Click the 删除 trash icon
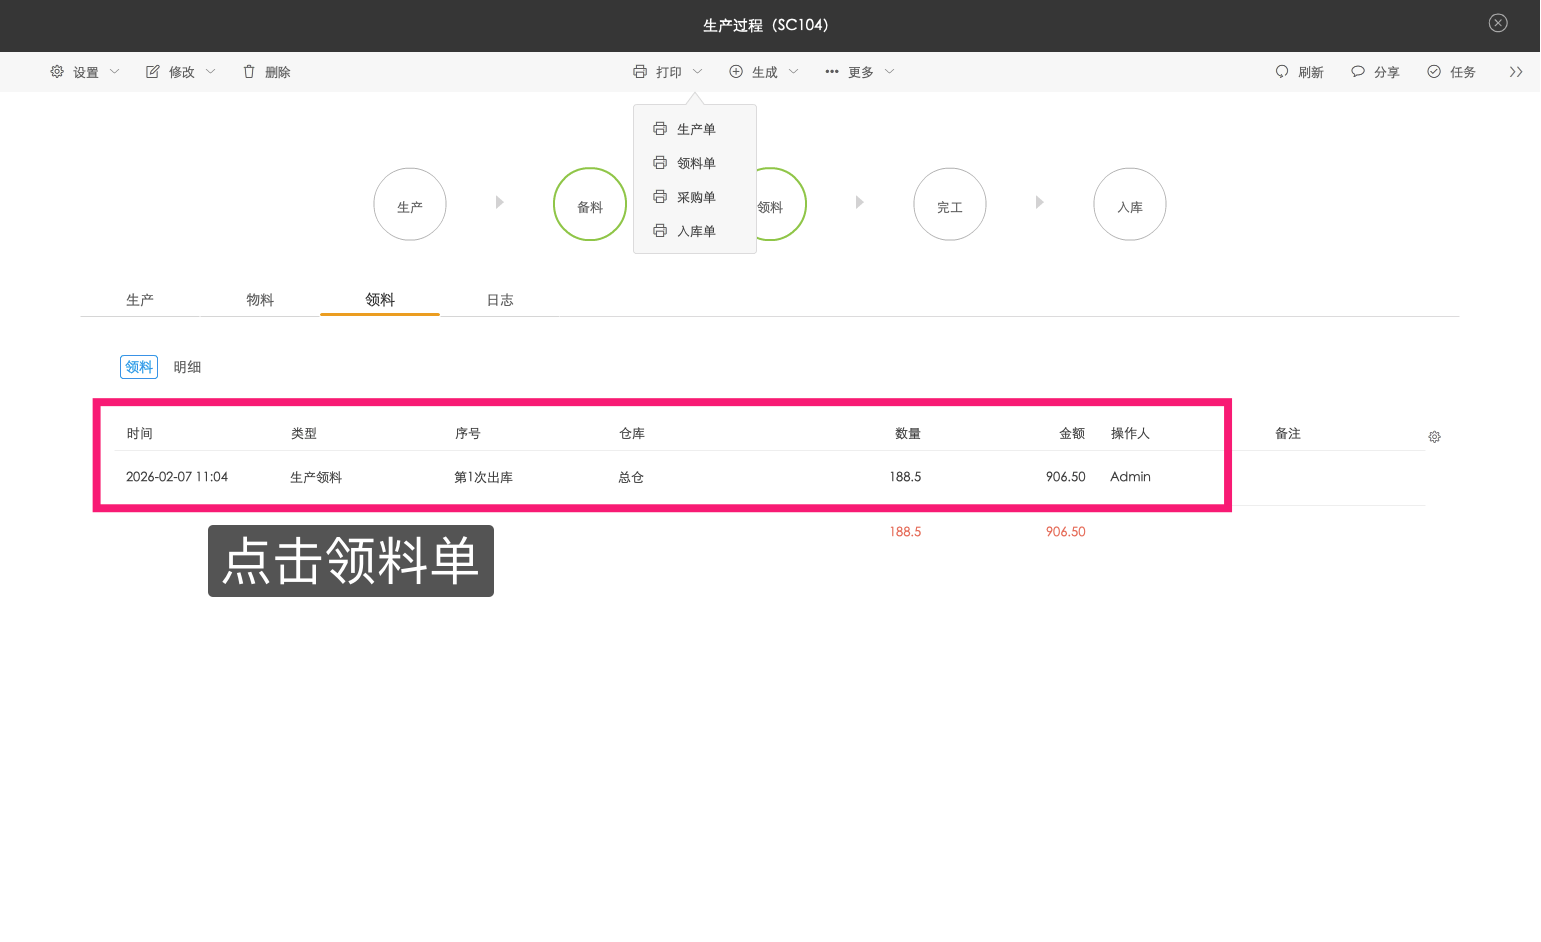1541x942 pixels. coord(249,72)
